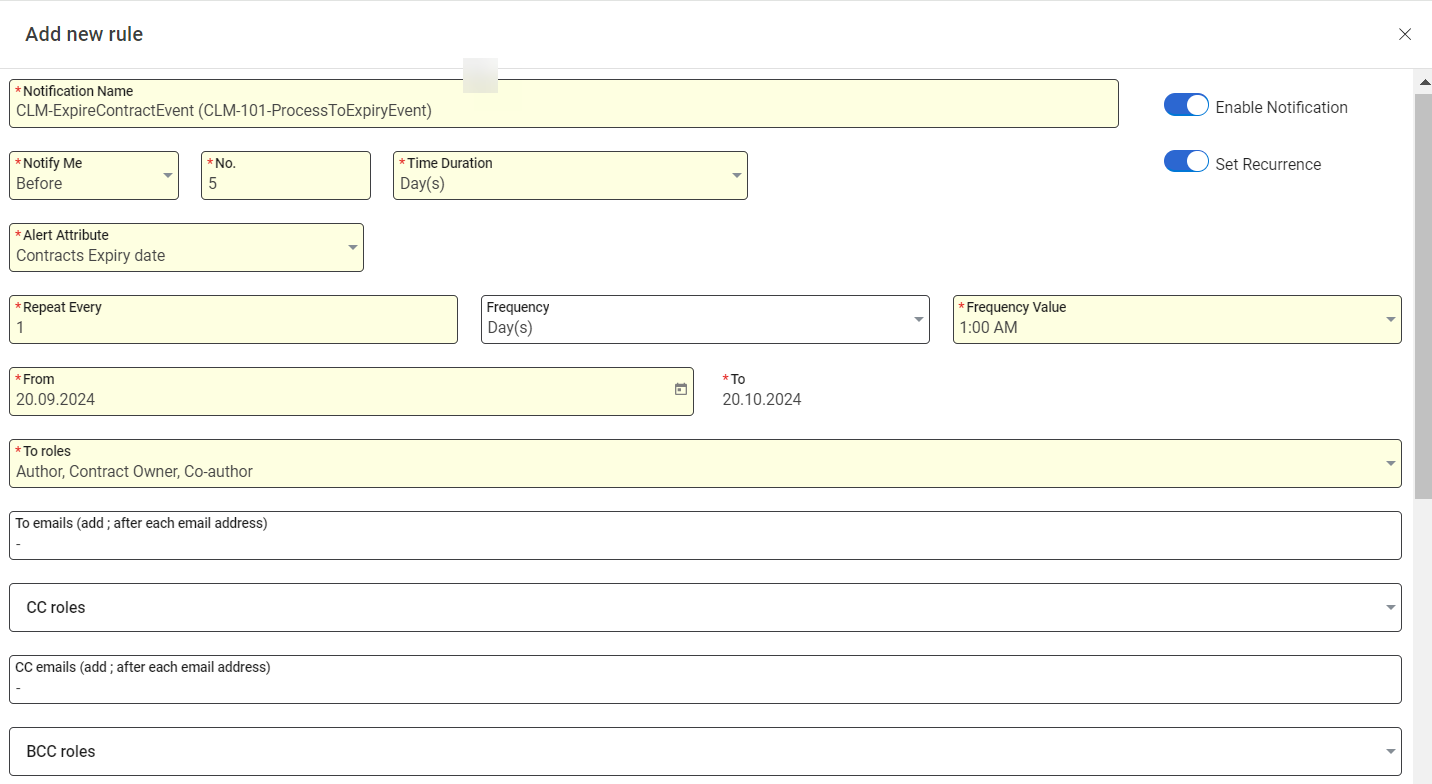Click the scrollbar up arrow
The height and width of the screenshot is (784, 1432).
(1422, 80)
